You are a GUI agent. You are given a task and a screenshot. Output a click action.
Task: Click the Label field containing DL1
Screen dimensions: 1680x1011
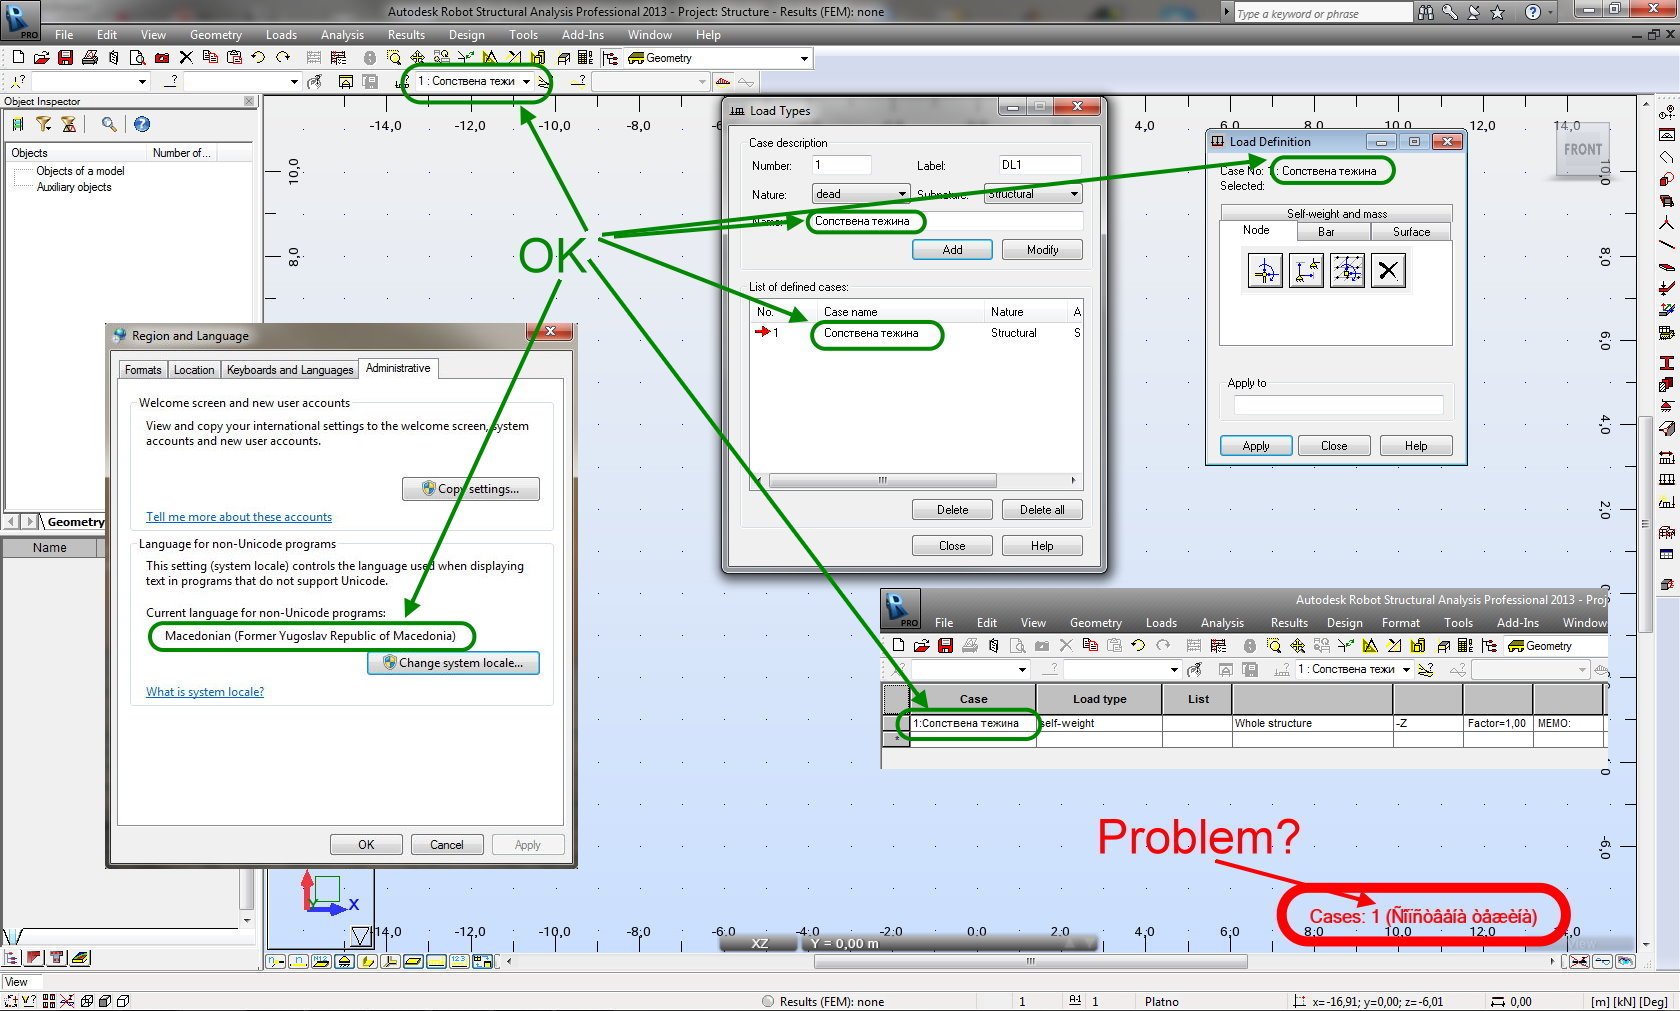(x=1039, y=165)
